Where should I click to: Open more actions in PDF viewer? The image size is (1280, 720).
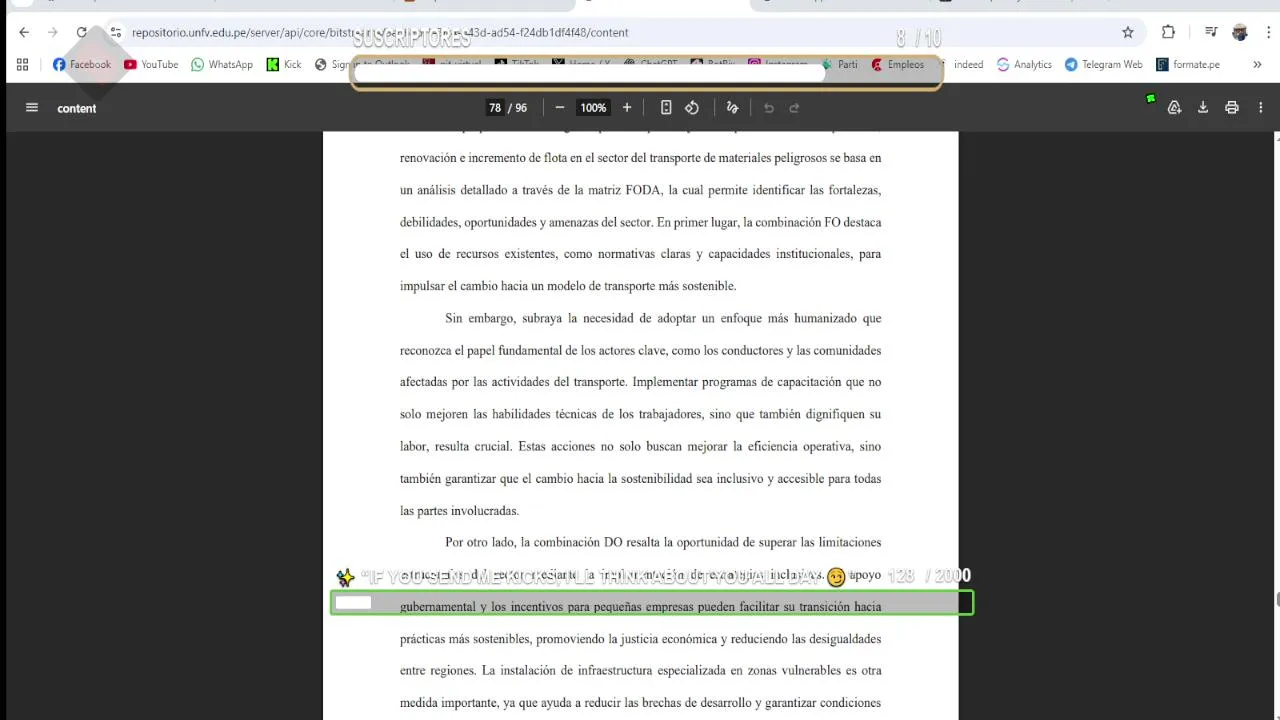1261,108
